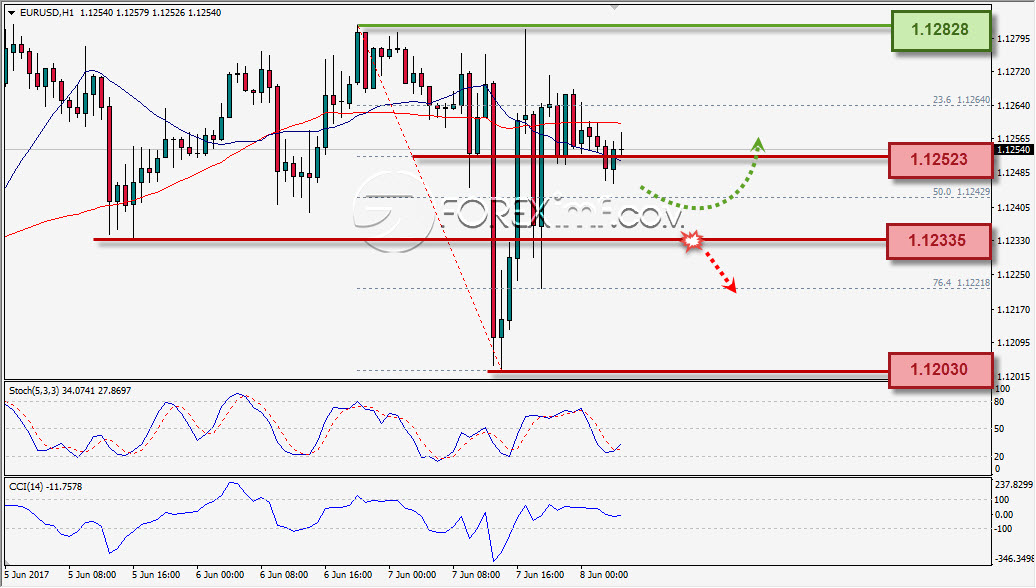Click time axis label 7 Jun 16:00
This screenshot has height=588, width=1036.
(x=540, y=575)
